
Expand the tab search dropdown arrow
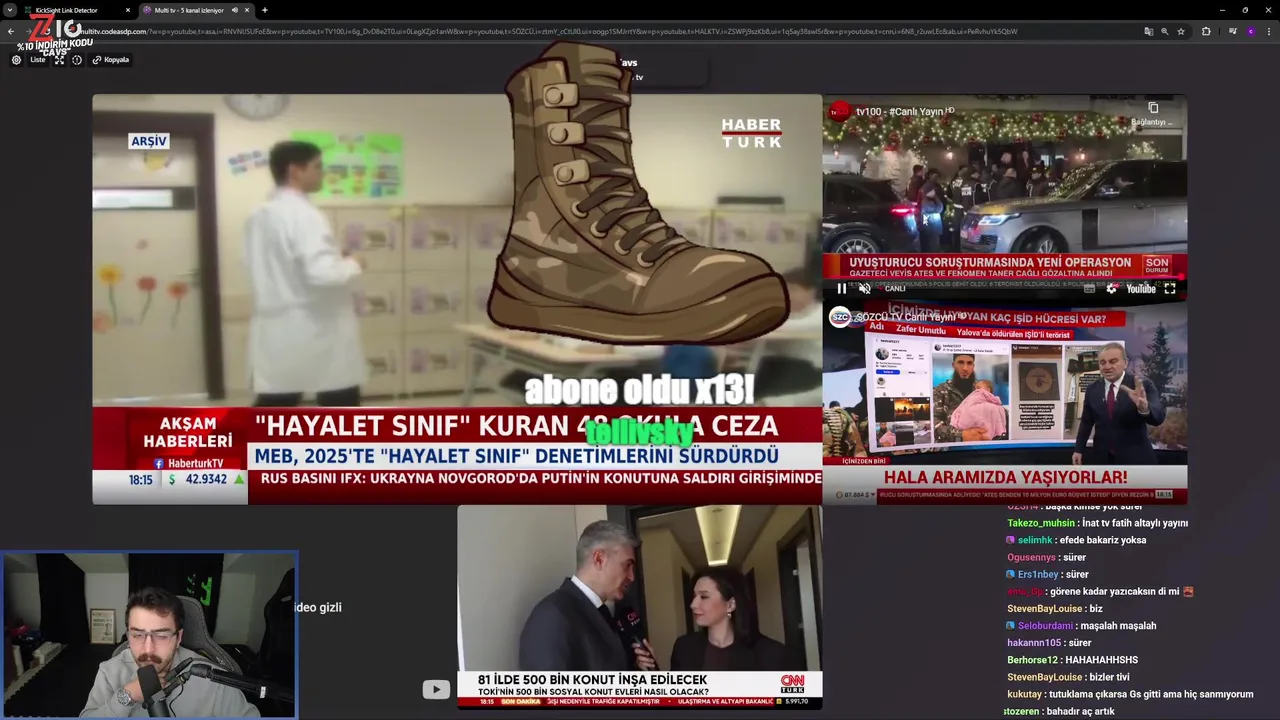10,10
